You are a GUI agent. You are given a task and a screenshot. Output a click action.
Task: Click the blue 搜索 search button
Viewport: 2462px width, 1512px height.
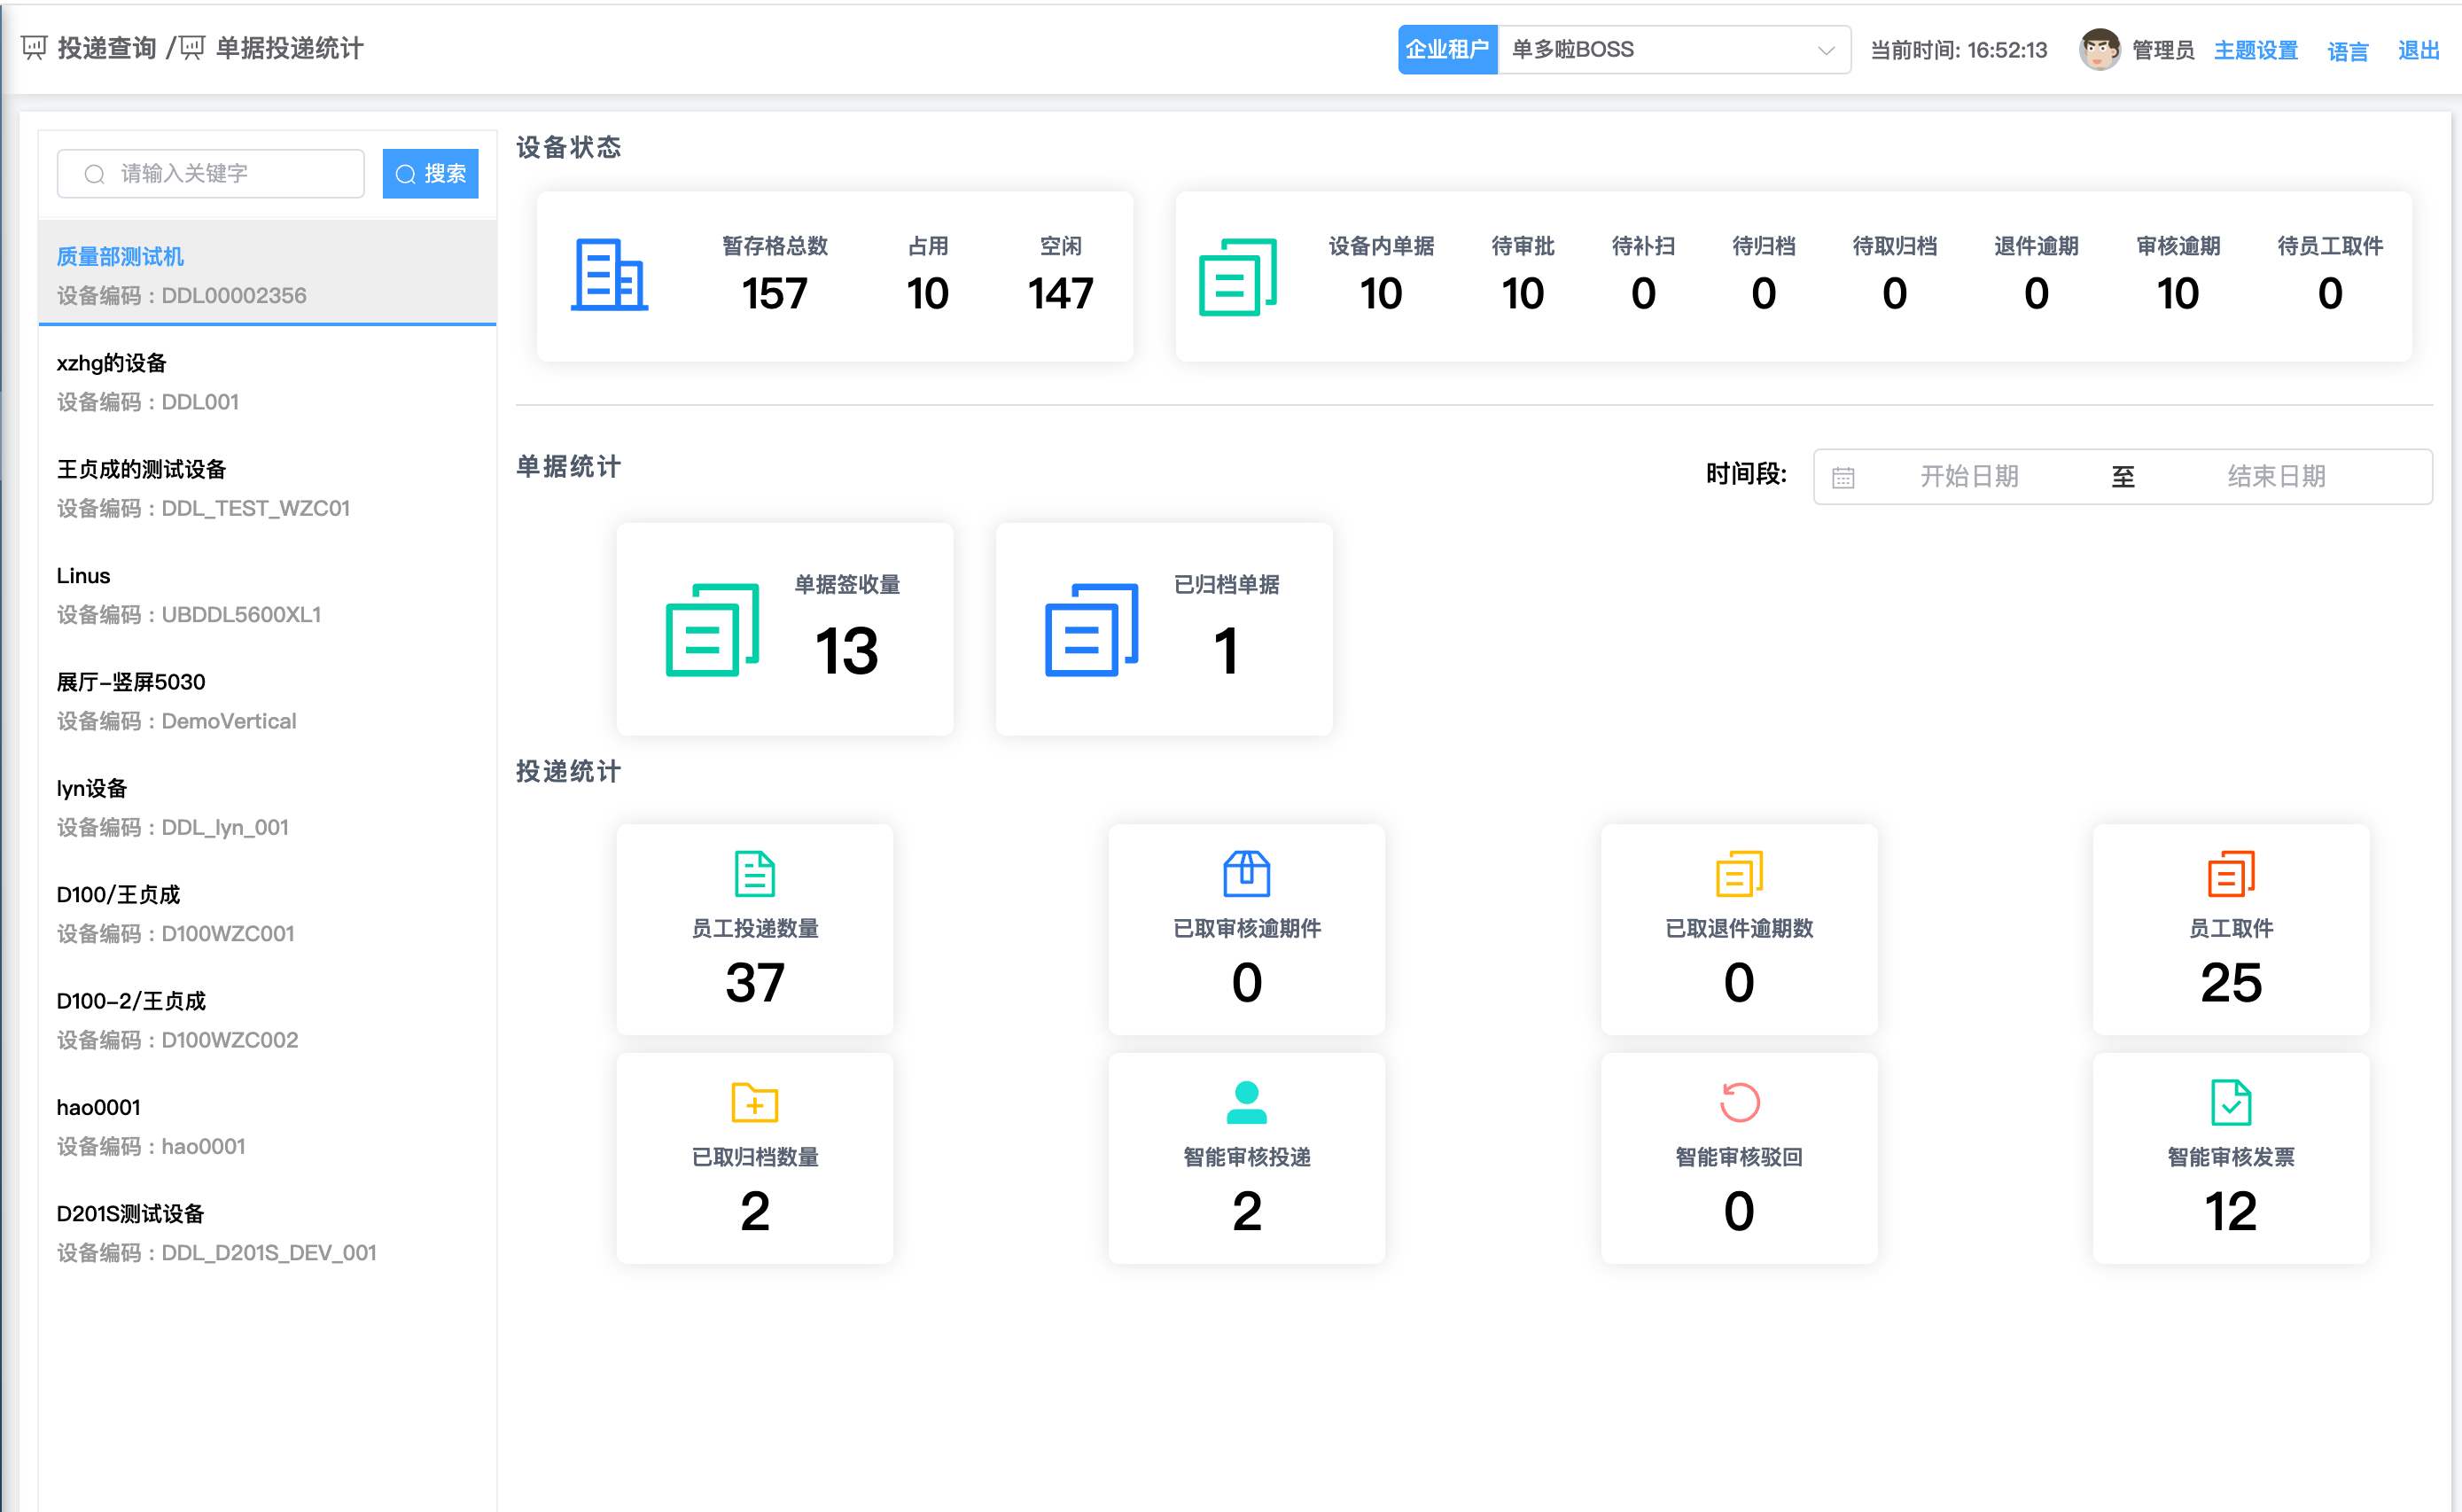(430, 174)
